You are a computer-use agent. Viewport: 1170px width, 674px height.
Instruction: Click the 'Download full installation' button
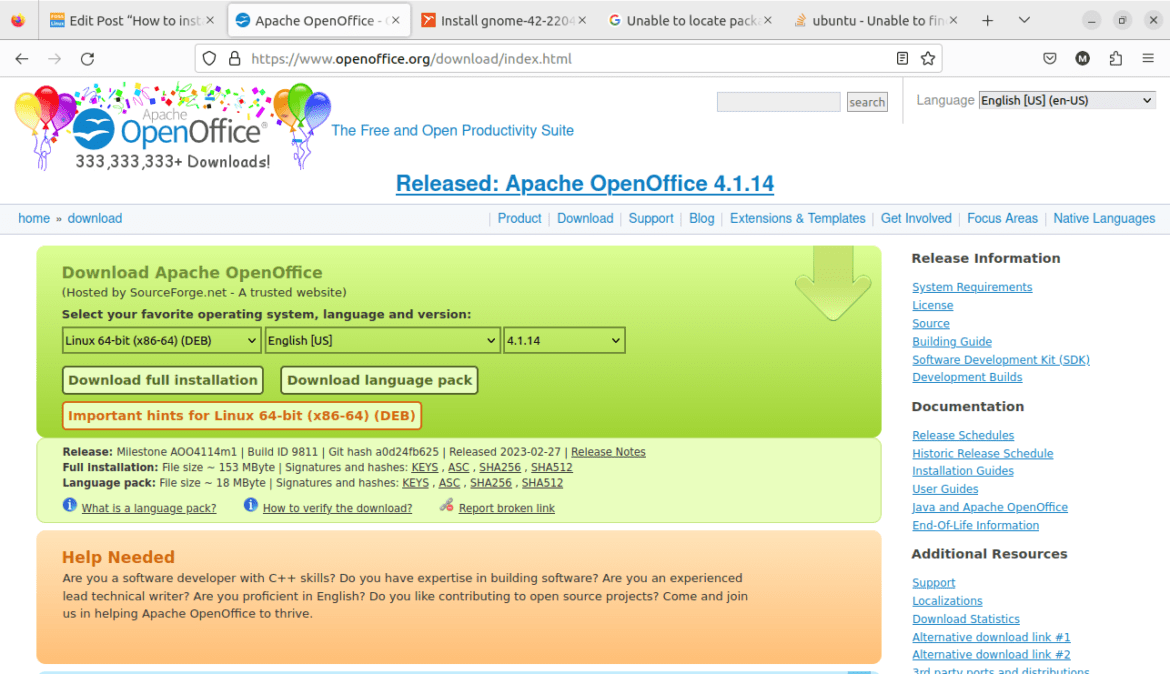(162, 380)
